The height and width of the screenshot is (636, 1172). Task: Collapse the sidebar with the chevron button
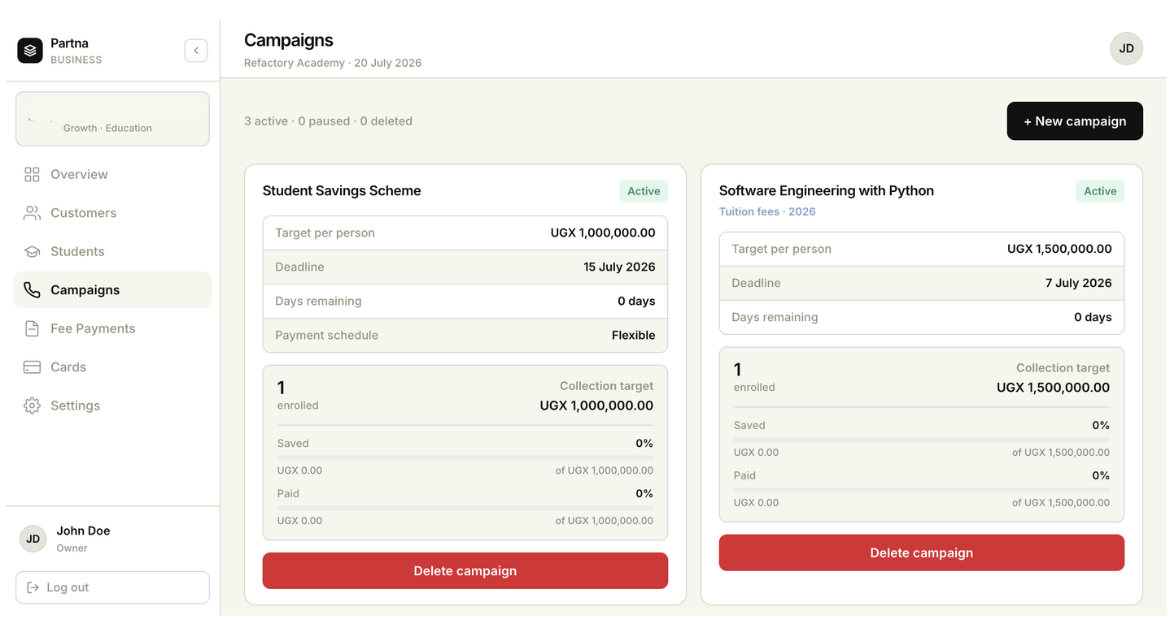click(196, 51)
